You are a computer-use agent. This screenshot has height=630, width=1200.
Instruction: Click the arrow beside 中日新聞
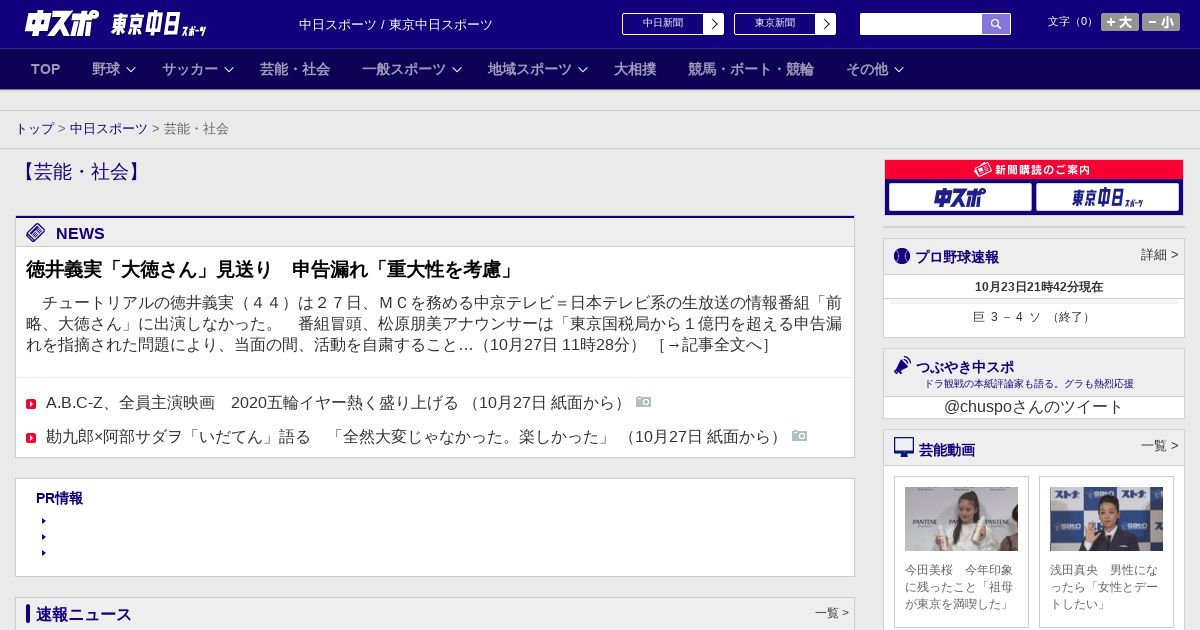(714, 24)
